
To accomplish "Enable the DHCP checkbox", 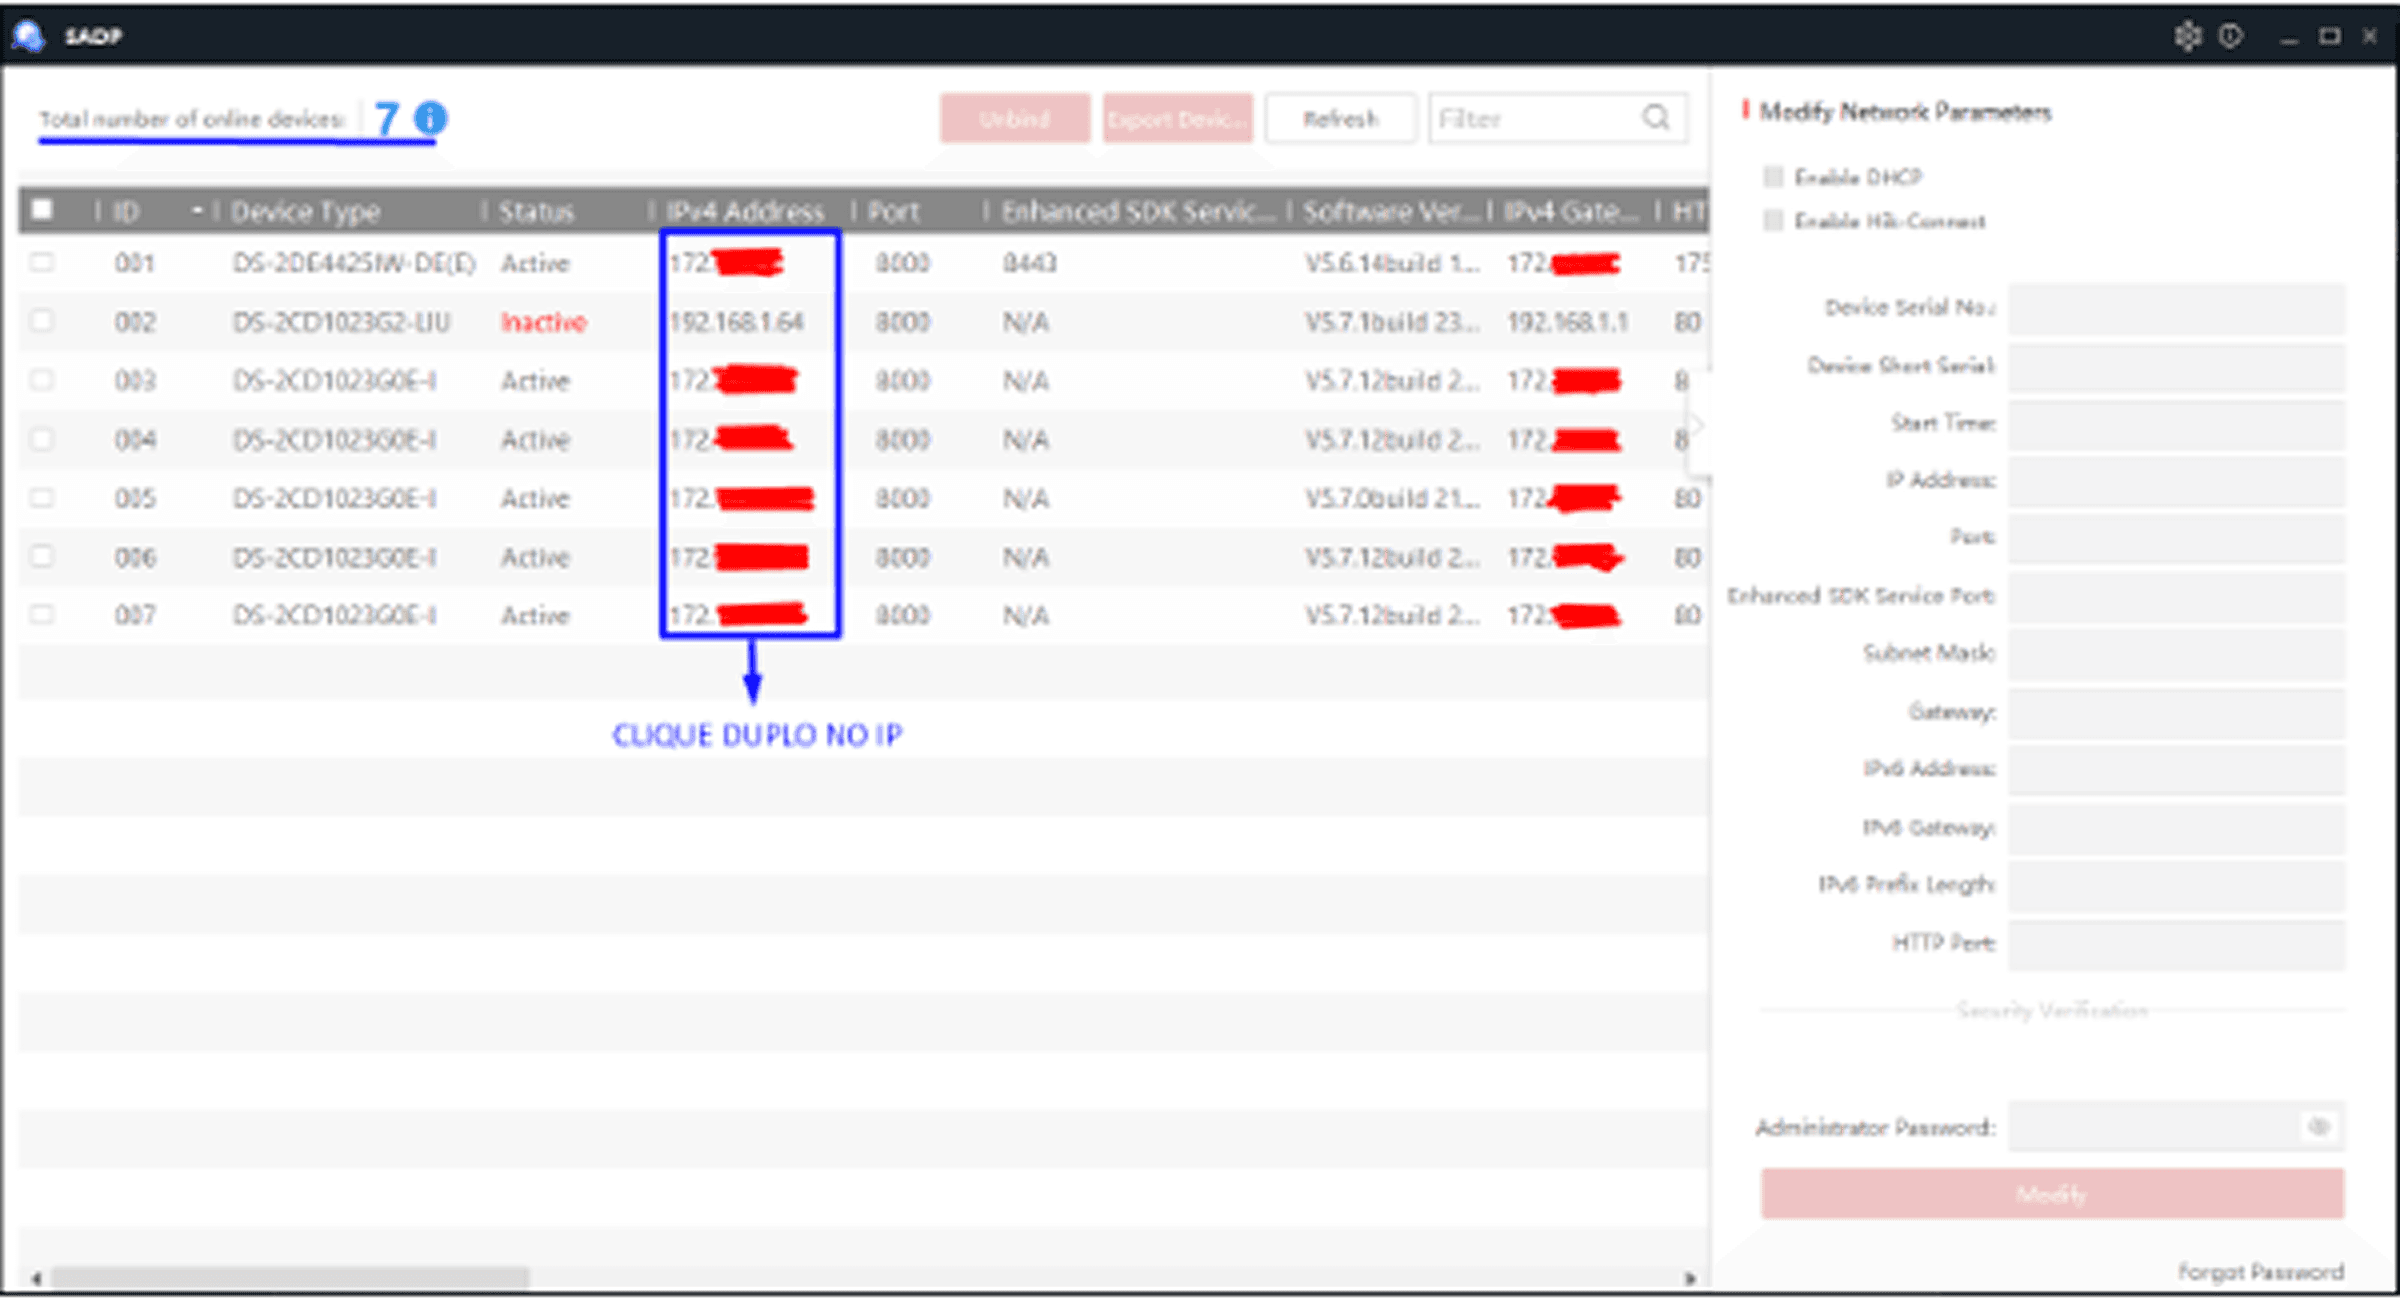I will coord(1773,177).
